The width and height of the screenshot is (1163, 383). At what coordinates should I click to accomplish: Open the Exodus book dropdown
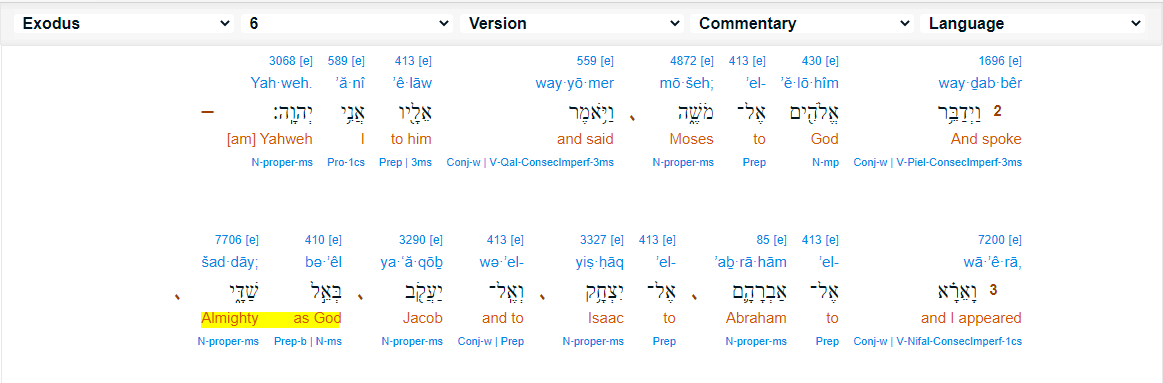(123, 23)
